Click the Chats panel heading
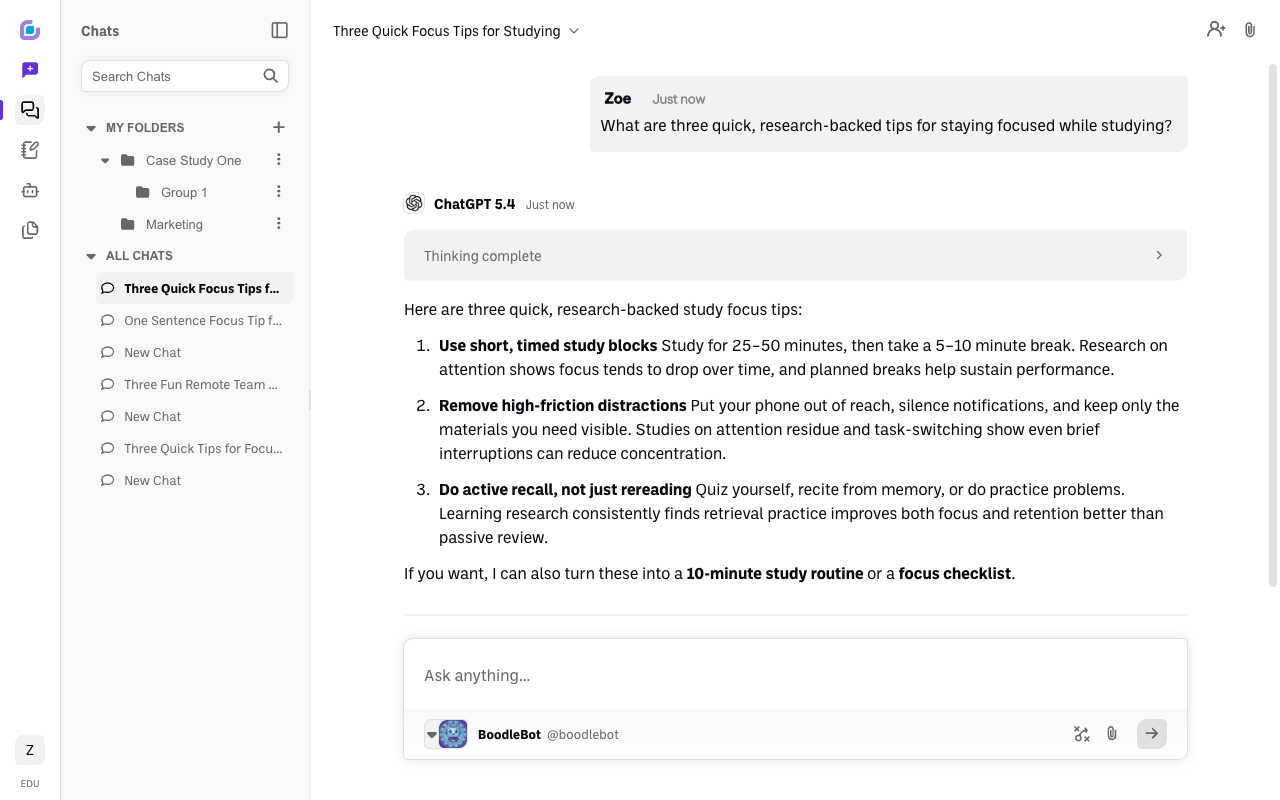1280x800 pixels. (100, 31)
